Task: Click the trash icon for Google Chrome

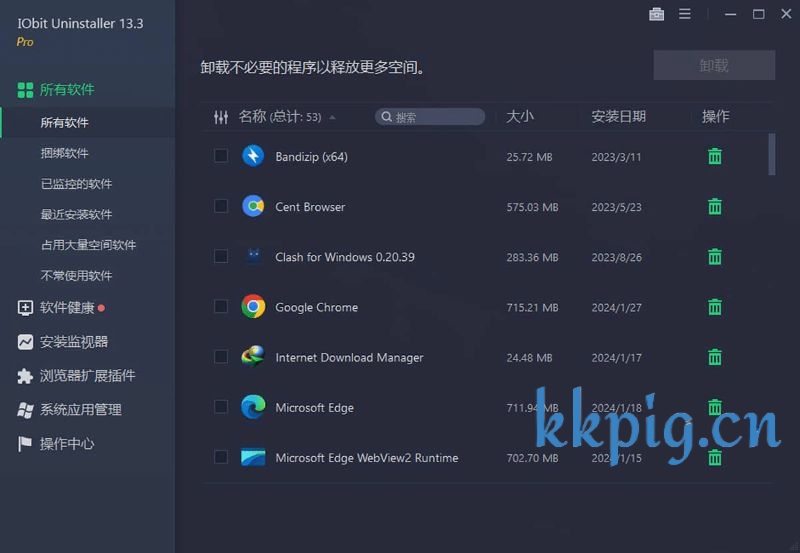Action: (715, 307)
